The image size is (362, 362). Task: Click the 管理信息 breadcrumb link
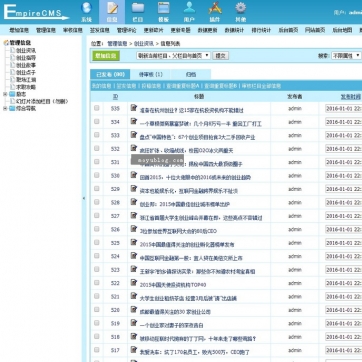pyautogui.click(x=117, y=44)
